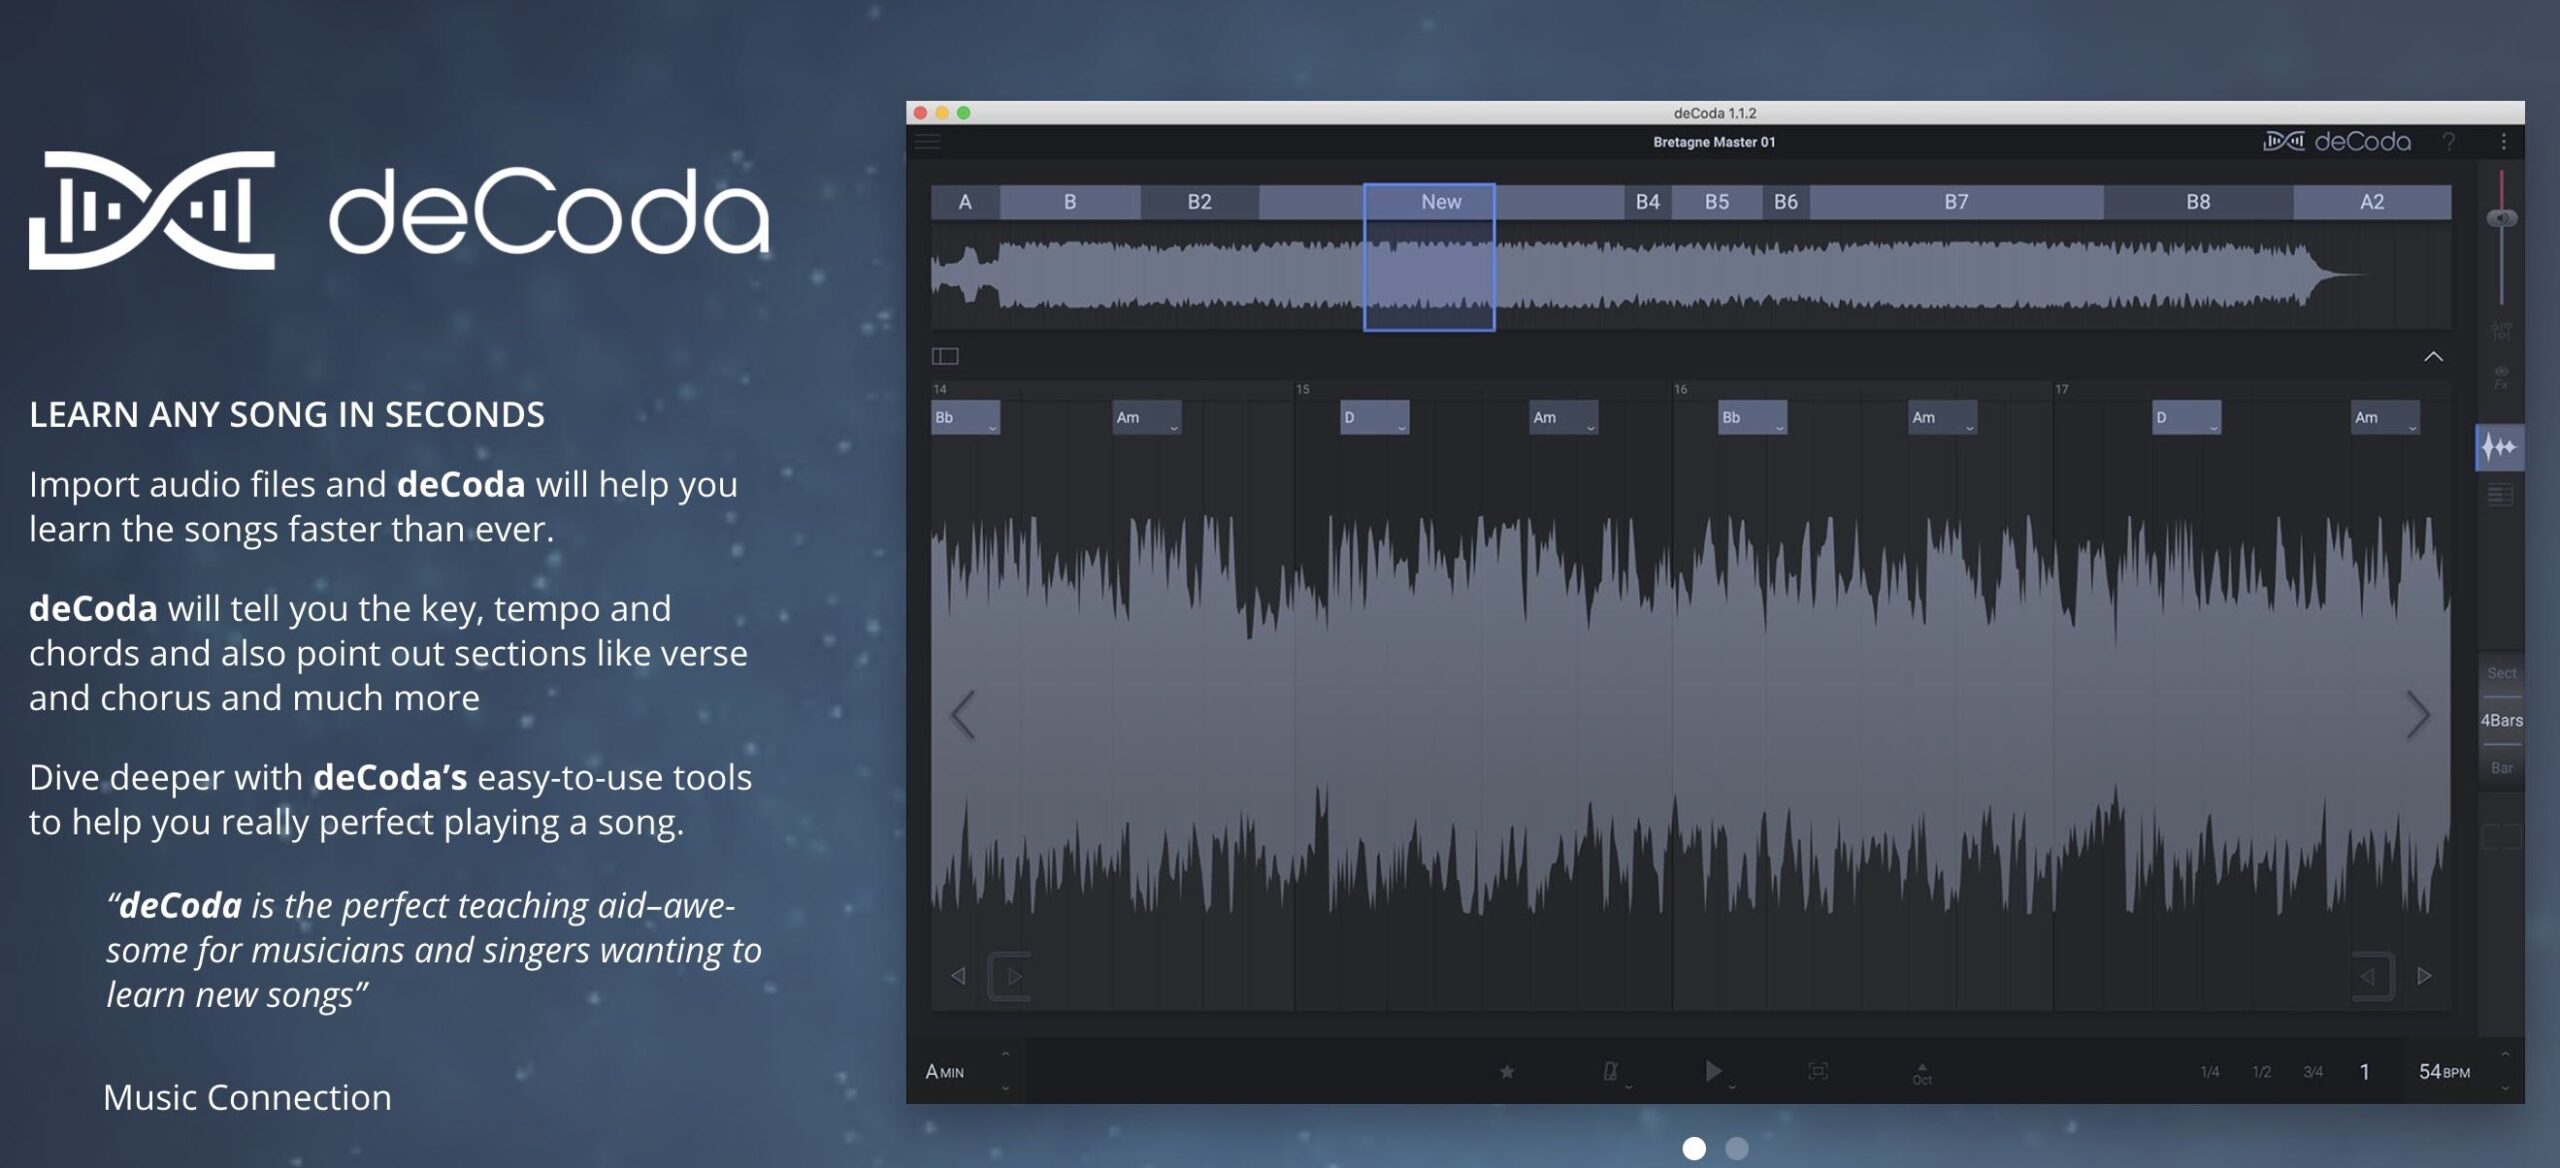Click the star favorite icon in the transport bar

coord(1506,1072)
